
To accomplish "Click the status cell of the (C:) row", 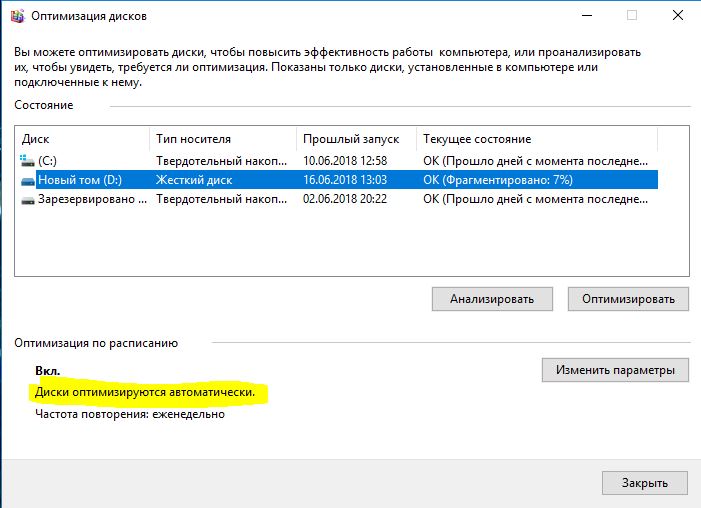I will [535, 161].
